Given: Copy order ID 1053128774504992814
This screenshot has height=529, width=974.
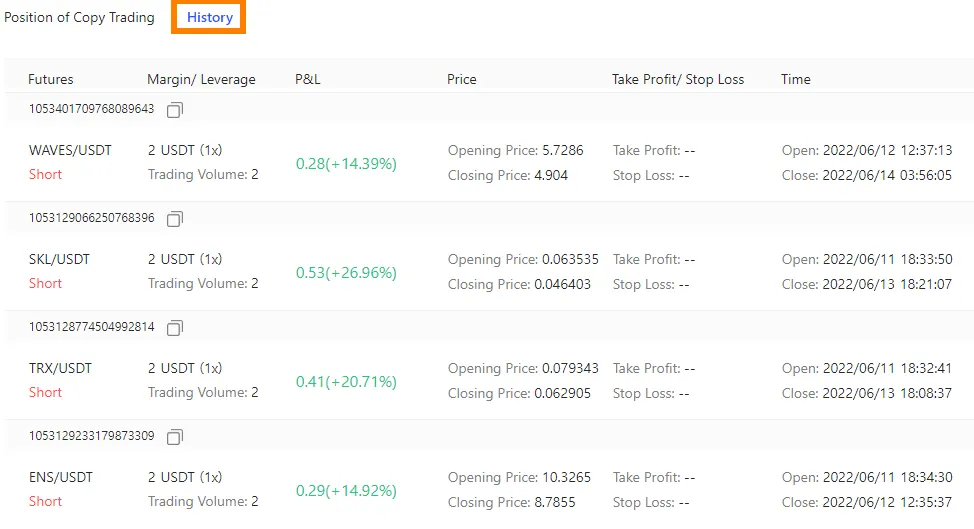Looking at the screenshot, I should (175, 327).
